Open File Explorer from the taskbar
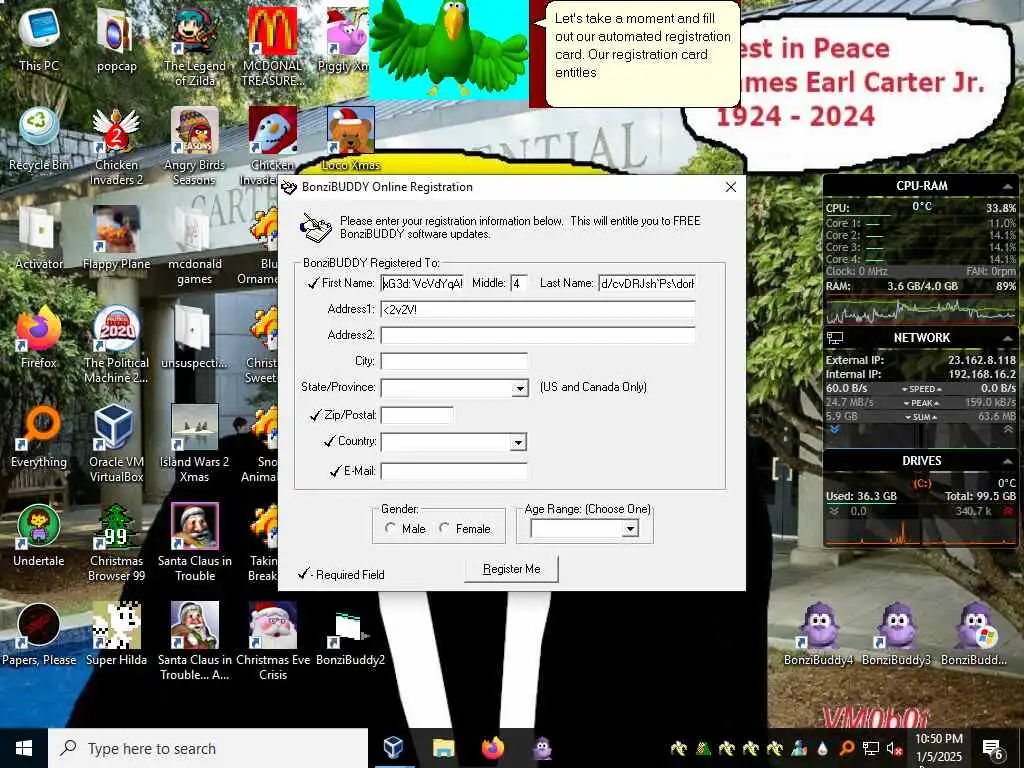The width and height of the screenshot is (1024, 768). [x=443, y=748]
